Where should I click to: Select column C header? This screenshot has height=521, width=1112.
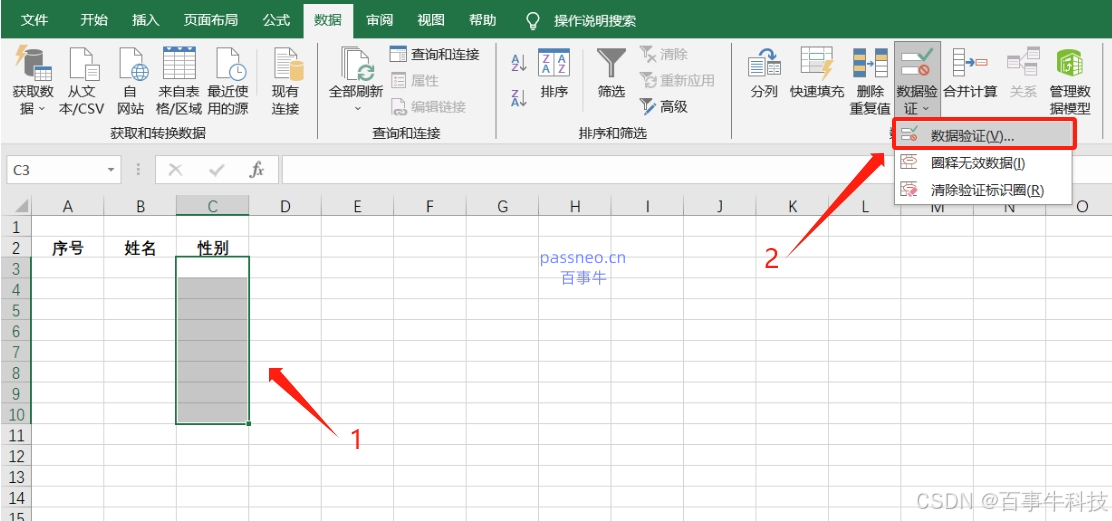213,206
